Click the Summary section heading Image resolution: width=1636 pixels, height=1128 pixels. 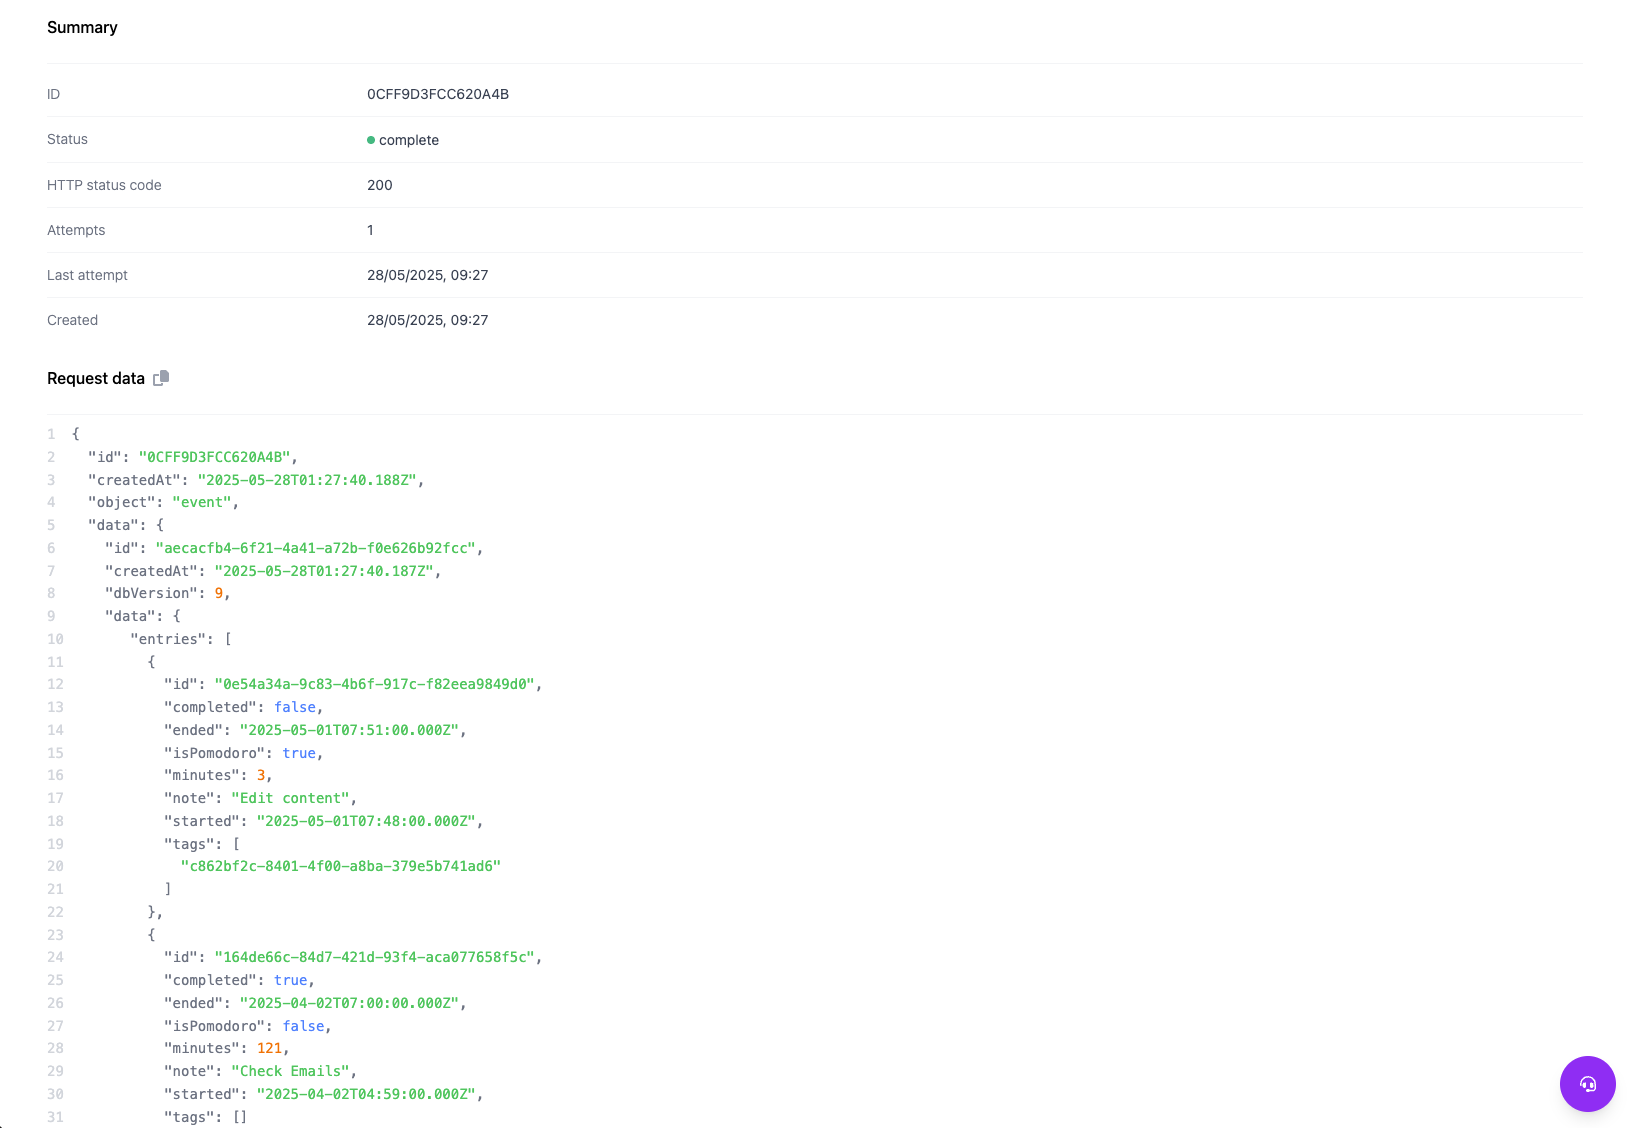(x=82, y=28)
